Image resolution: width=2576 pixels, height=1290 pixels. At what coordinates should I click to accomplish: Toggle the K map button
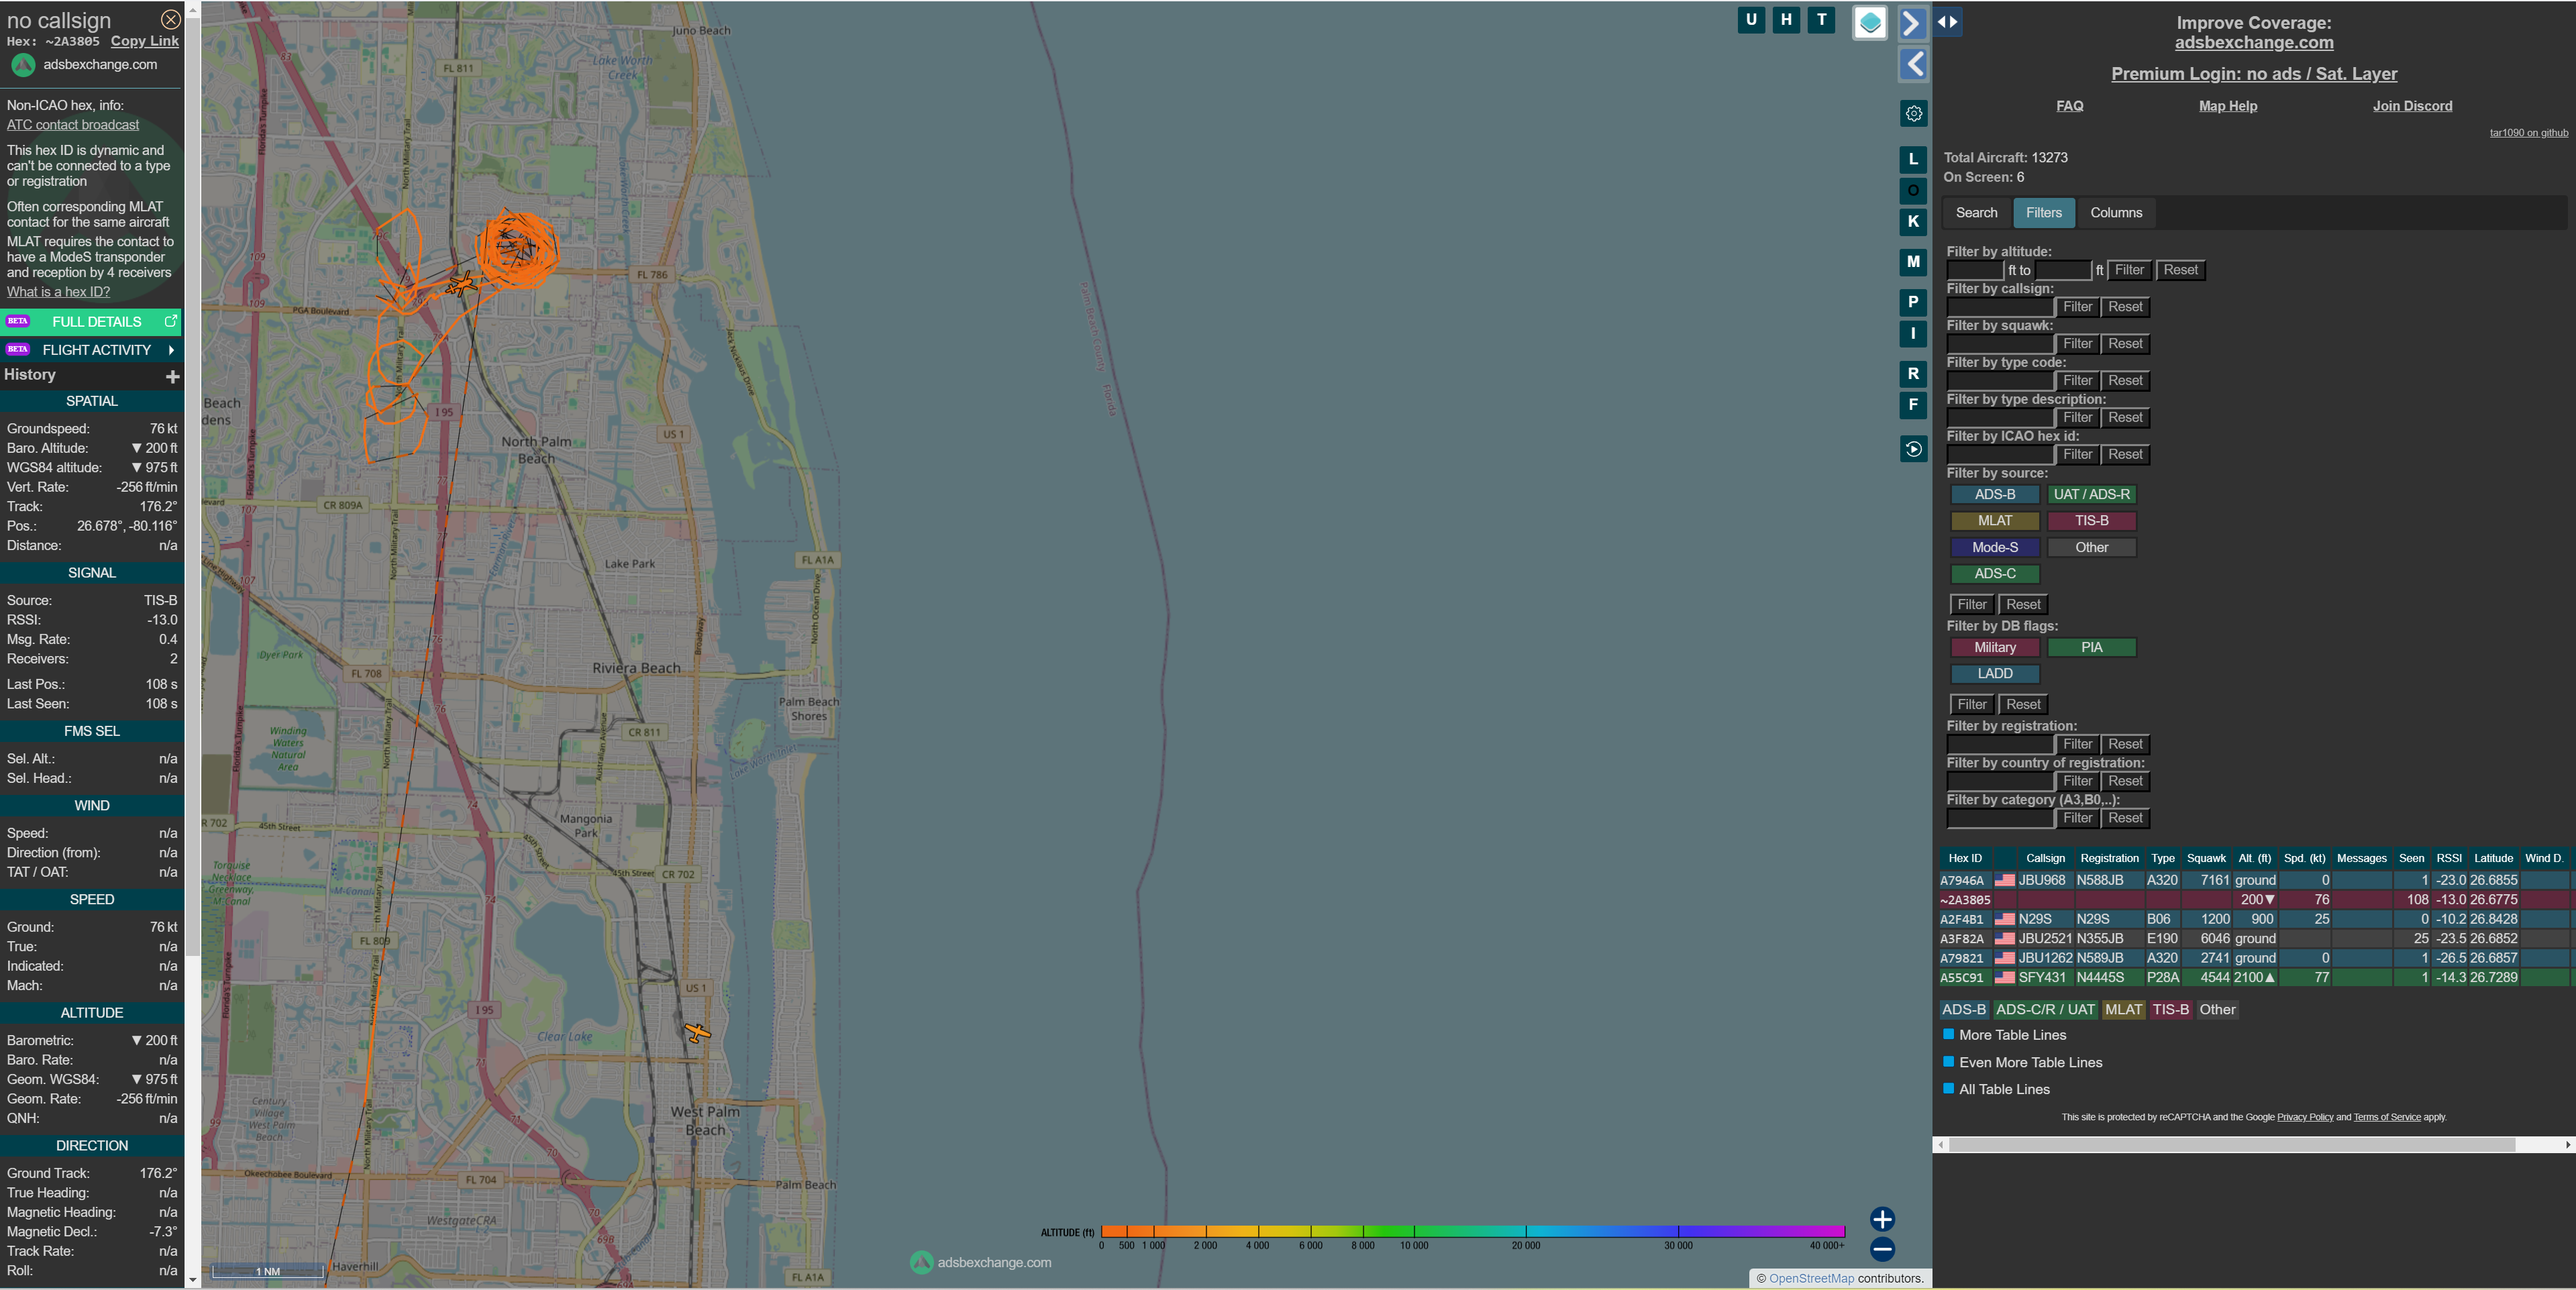tap(1913, 222)
